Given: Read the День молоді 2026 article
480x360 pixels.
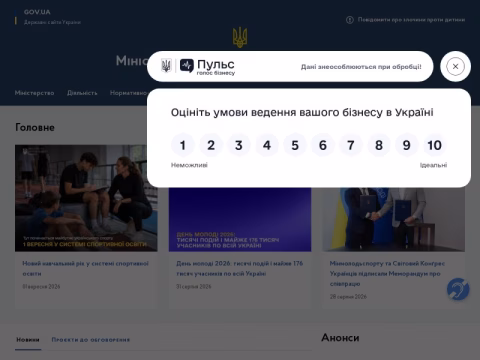Looking at the screenshot, I should (239, 268).
